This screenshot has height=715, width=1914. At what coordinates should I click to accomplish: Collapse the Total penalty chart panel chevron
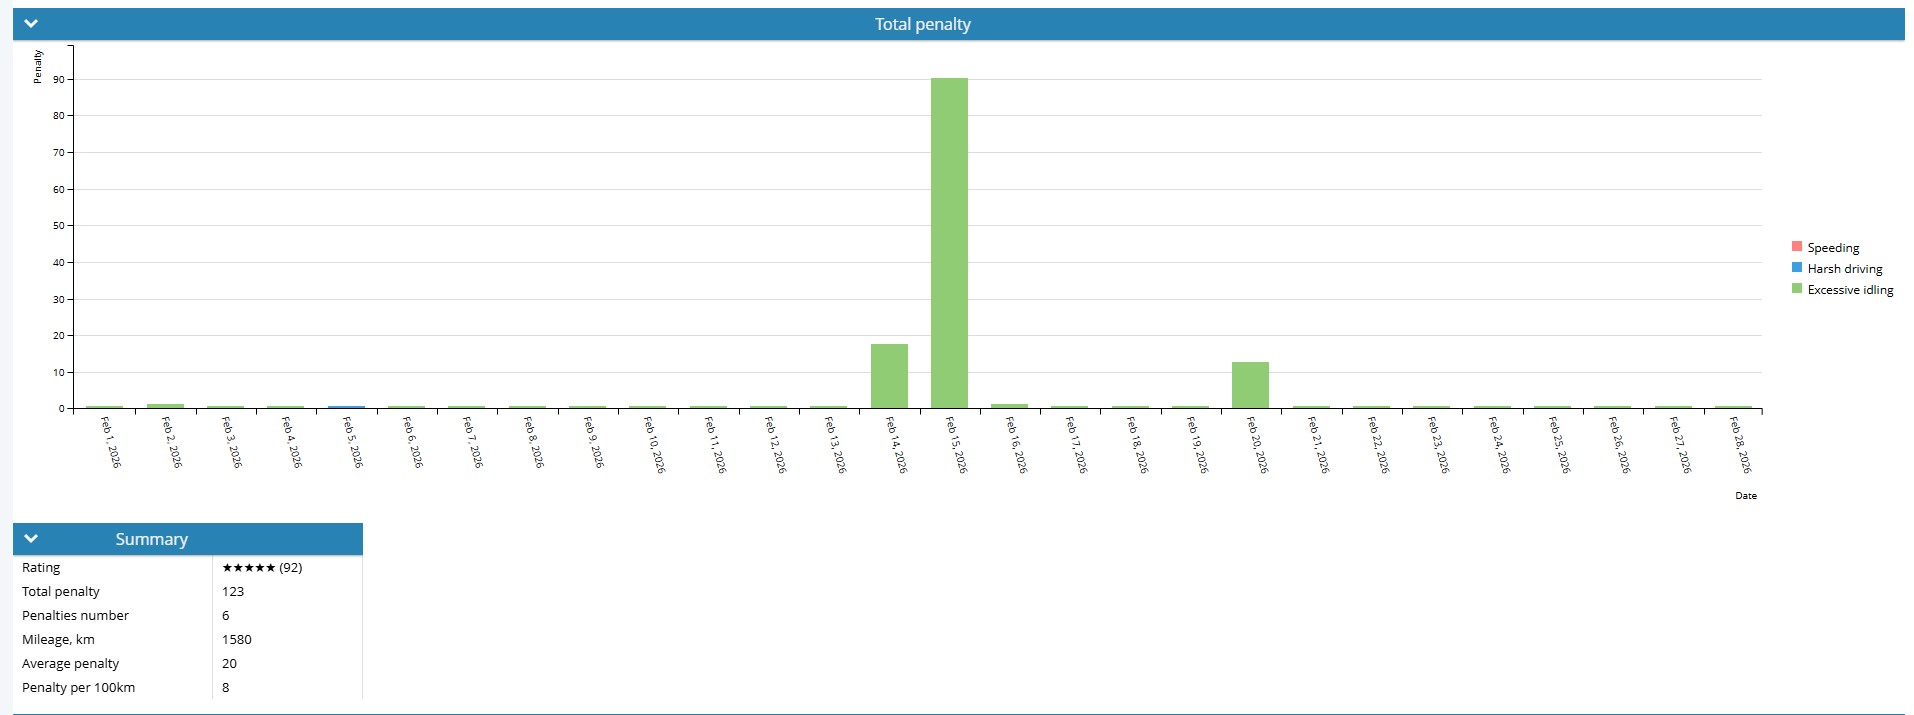31,24
